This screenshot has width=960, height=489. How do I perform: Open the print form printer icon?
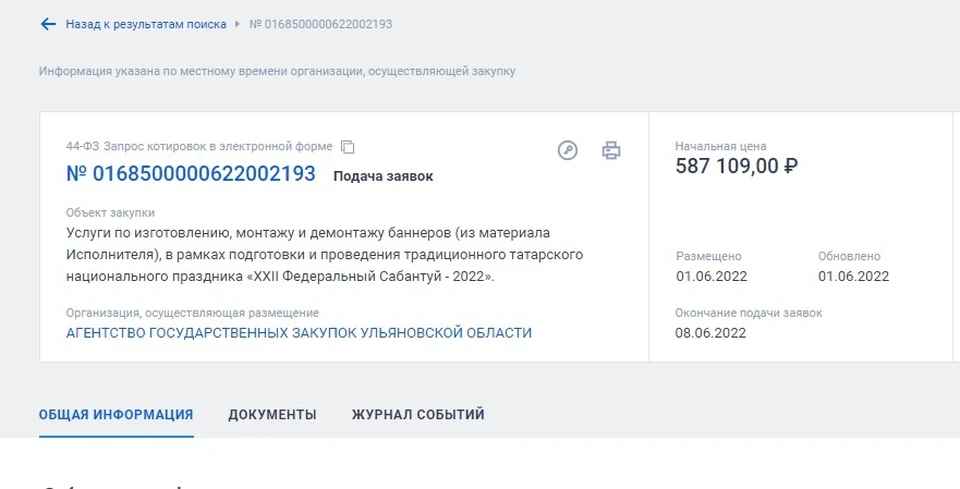tap(611, 150)
